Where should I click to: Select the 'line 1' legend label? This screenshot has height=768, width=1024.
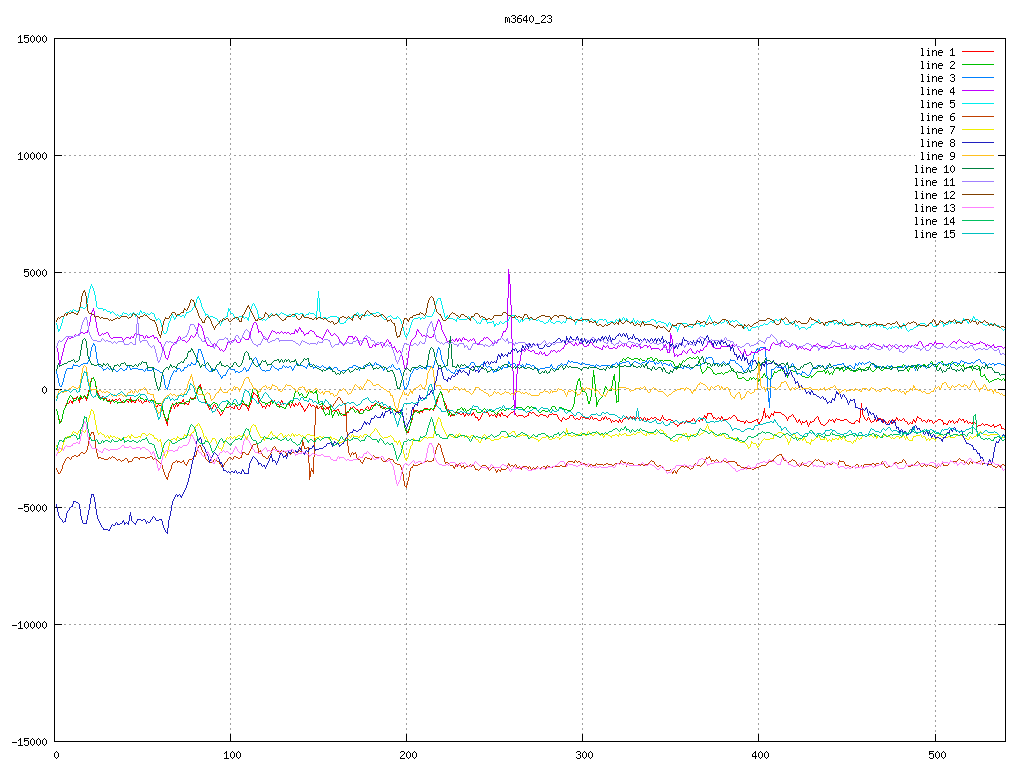coord(937,52)
